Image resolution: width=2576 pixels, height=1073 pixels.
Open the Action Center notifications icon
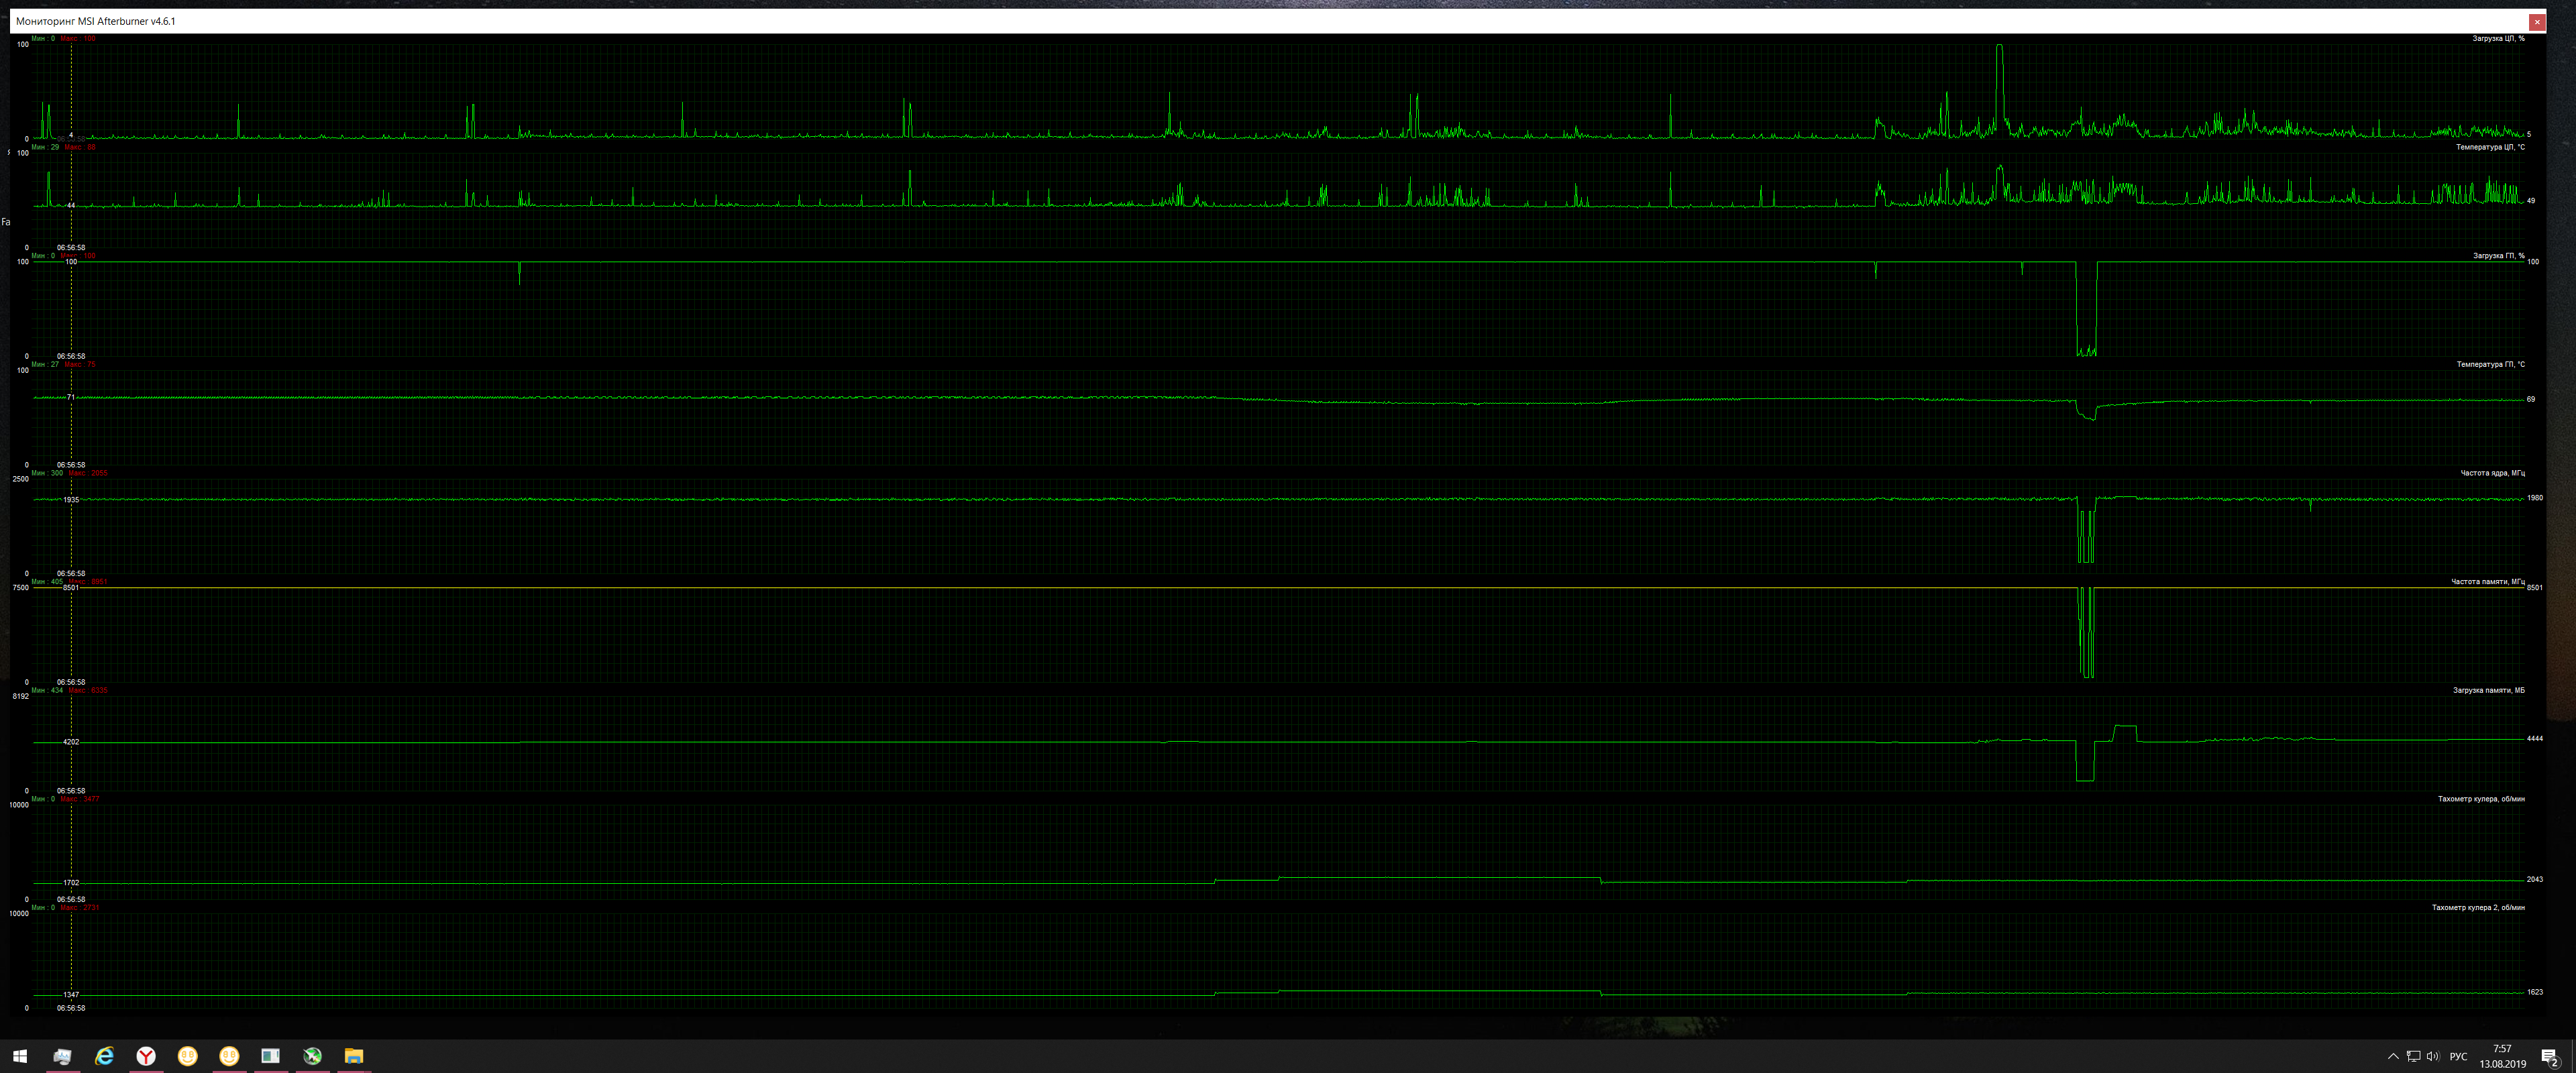coord(2550,1057)
